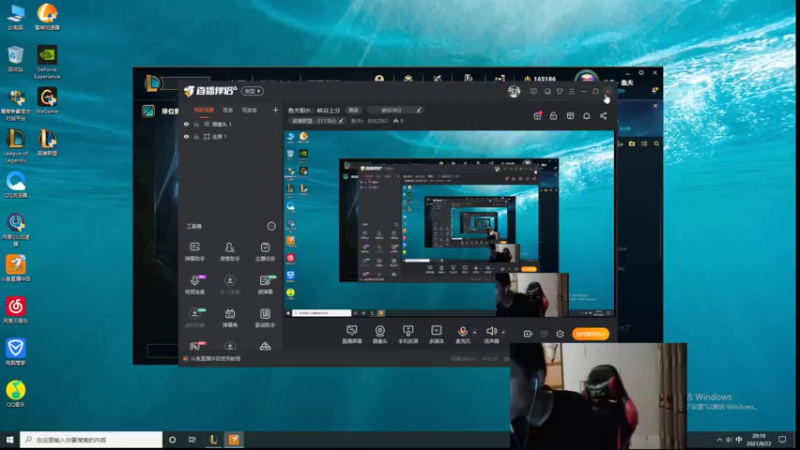
Task: Open the 虚拟形象 tool
Action: pyautogui.click(x=194, y=318)
